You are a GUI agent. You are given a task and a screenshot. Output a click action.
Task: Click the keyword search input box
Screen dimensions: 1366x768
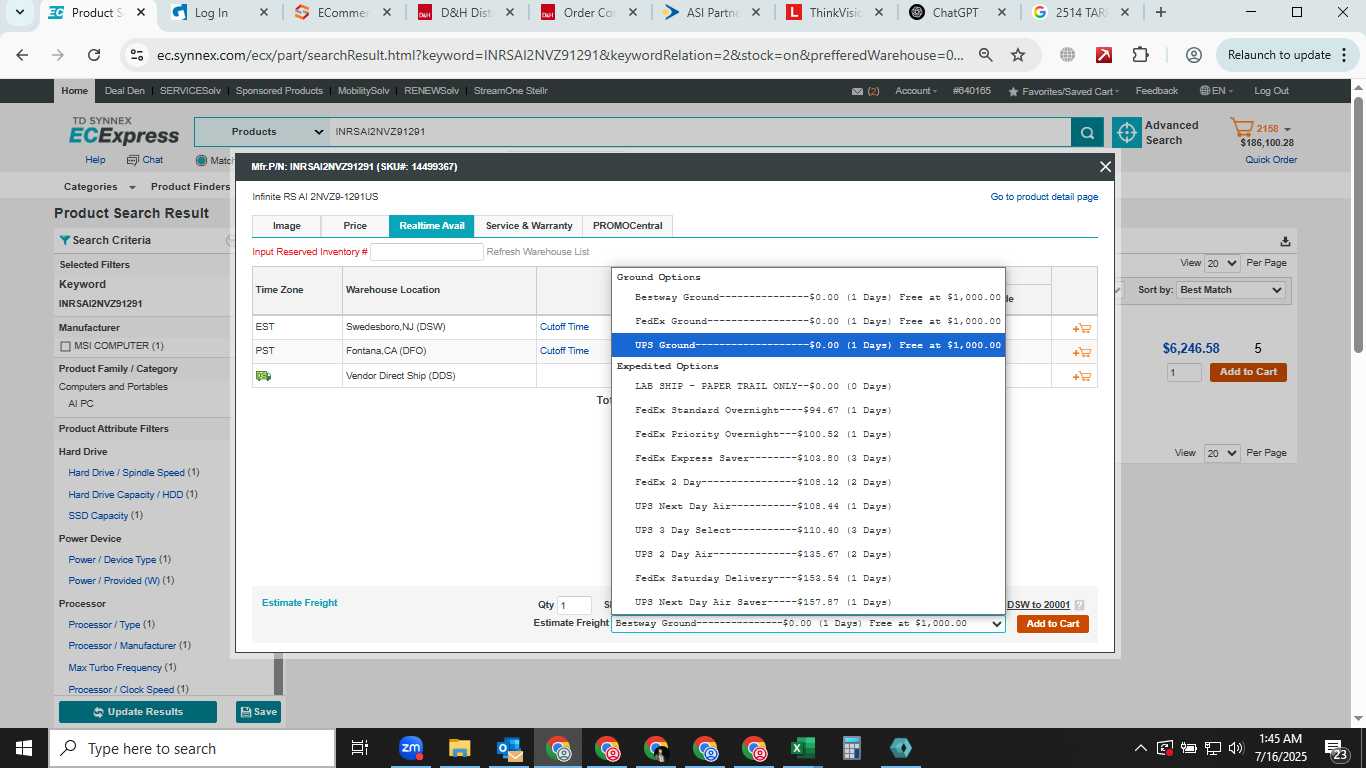[x=700, y=132]
